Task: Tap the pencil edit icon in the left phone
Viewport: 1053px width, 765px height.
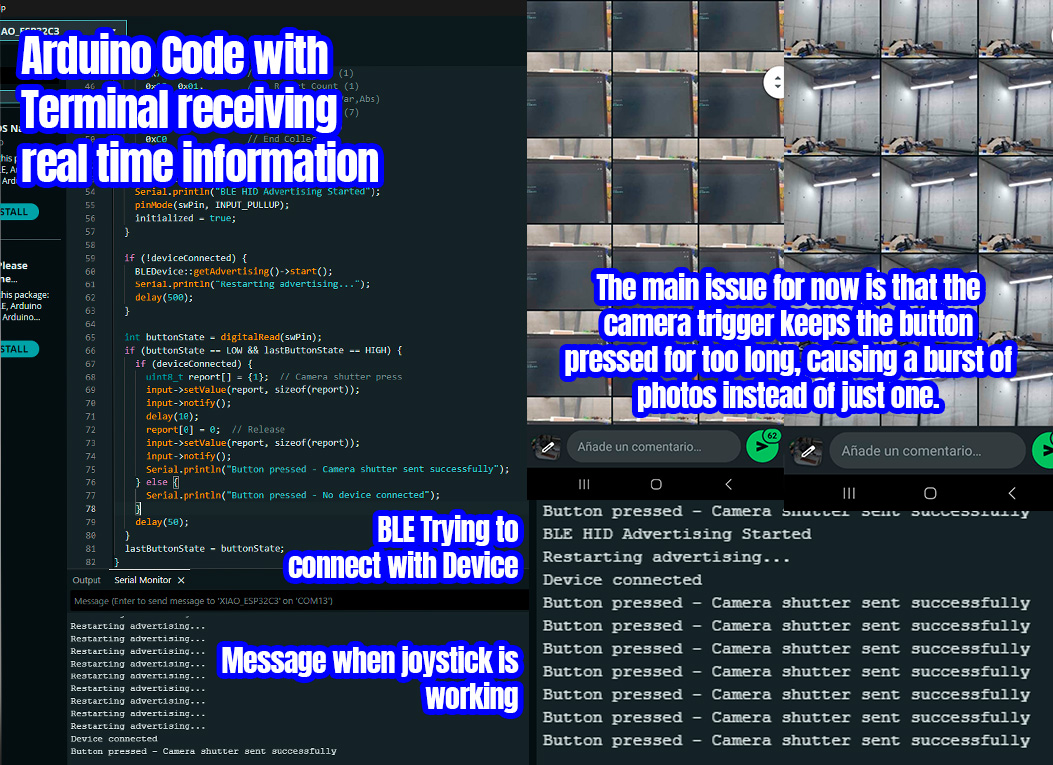Action: pos(547,447)
